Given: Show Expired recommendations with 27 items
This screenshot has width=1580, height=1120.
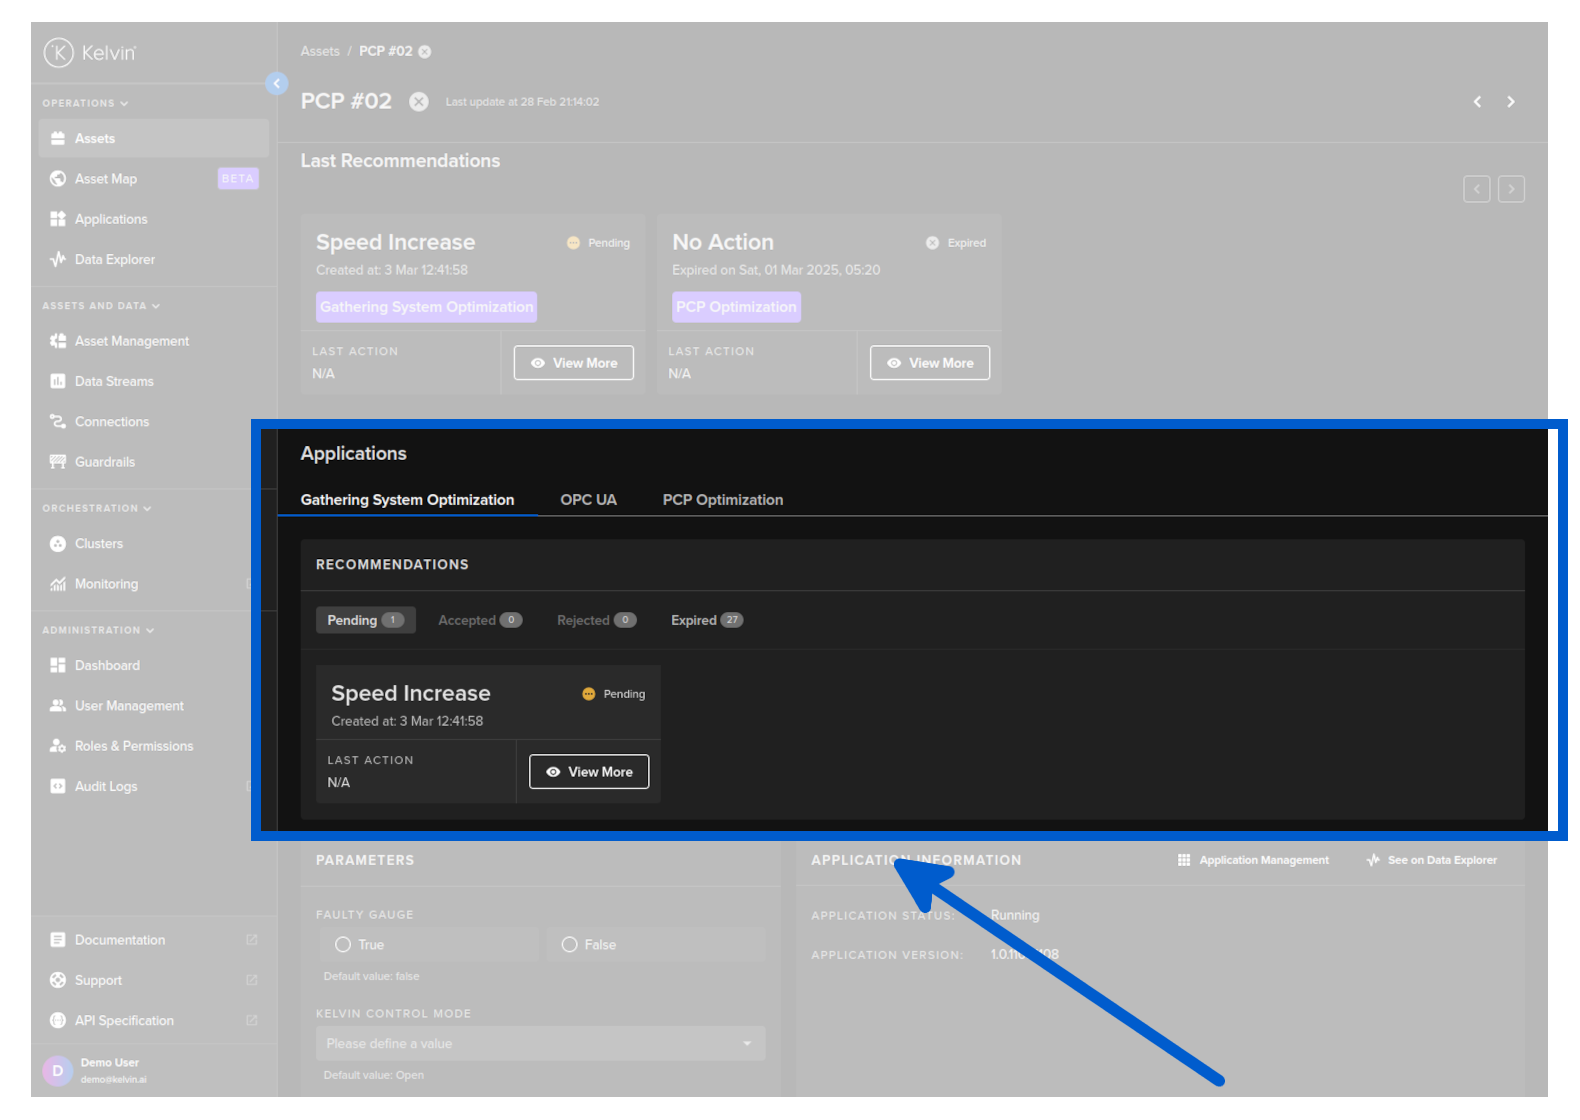Looking at the screenshot, I should (x=706, y=620).
